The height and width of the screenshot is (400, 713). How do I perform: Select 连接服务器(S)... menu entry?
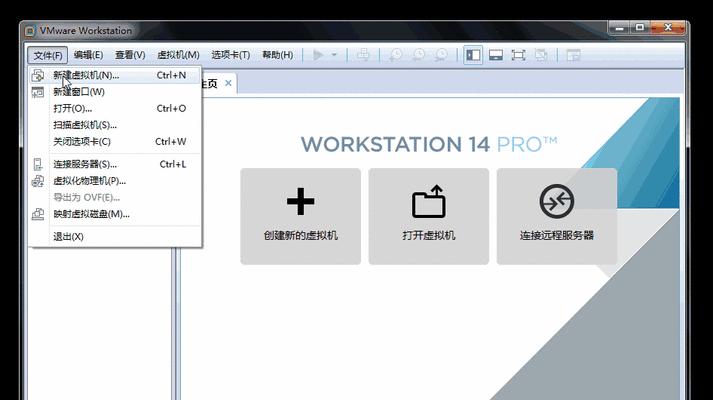(x=115, y=164)
